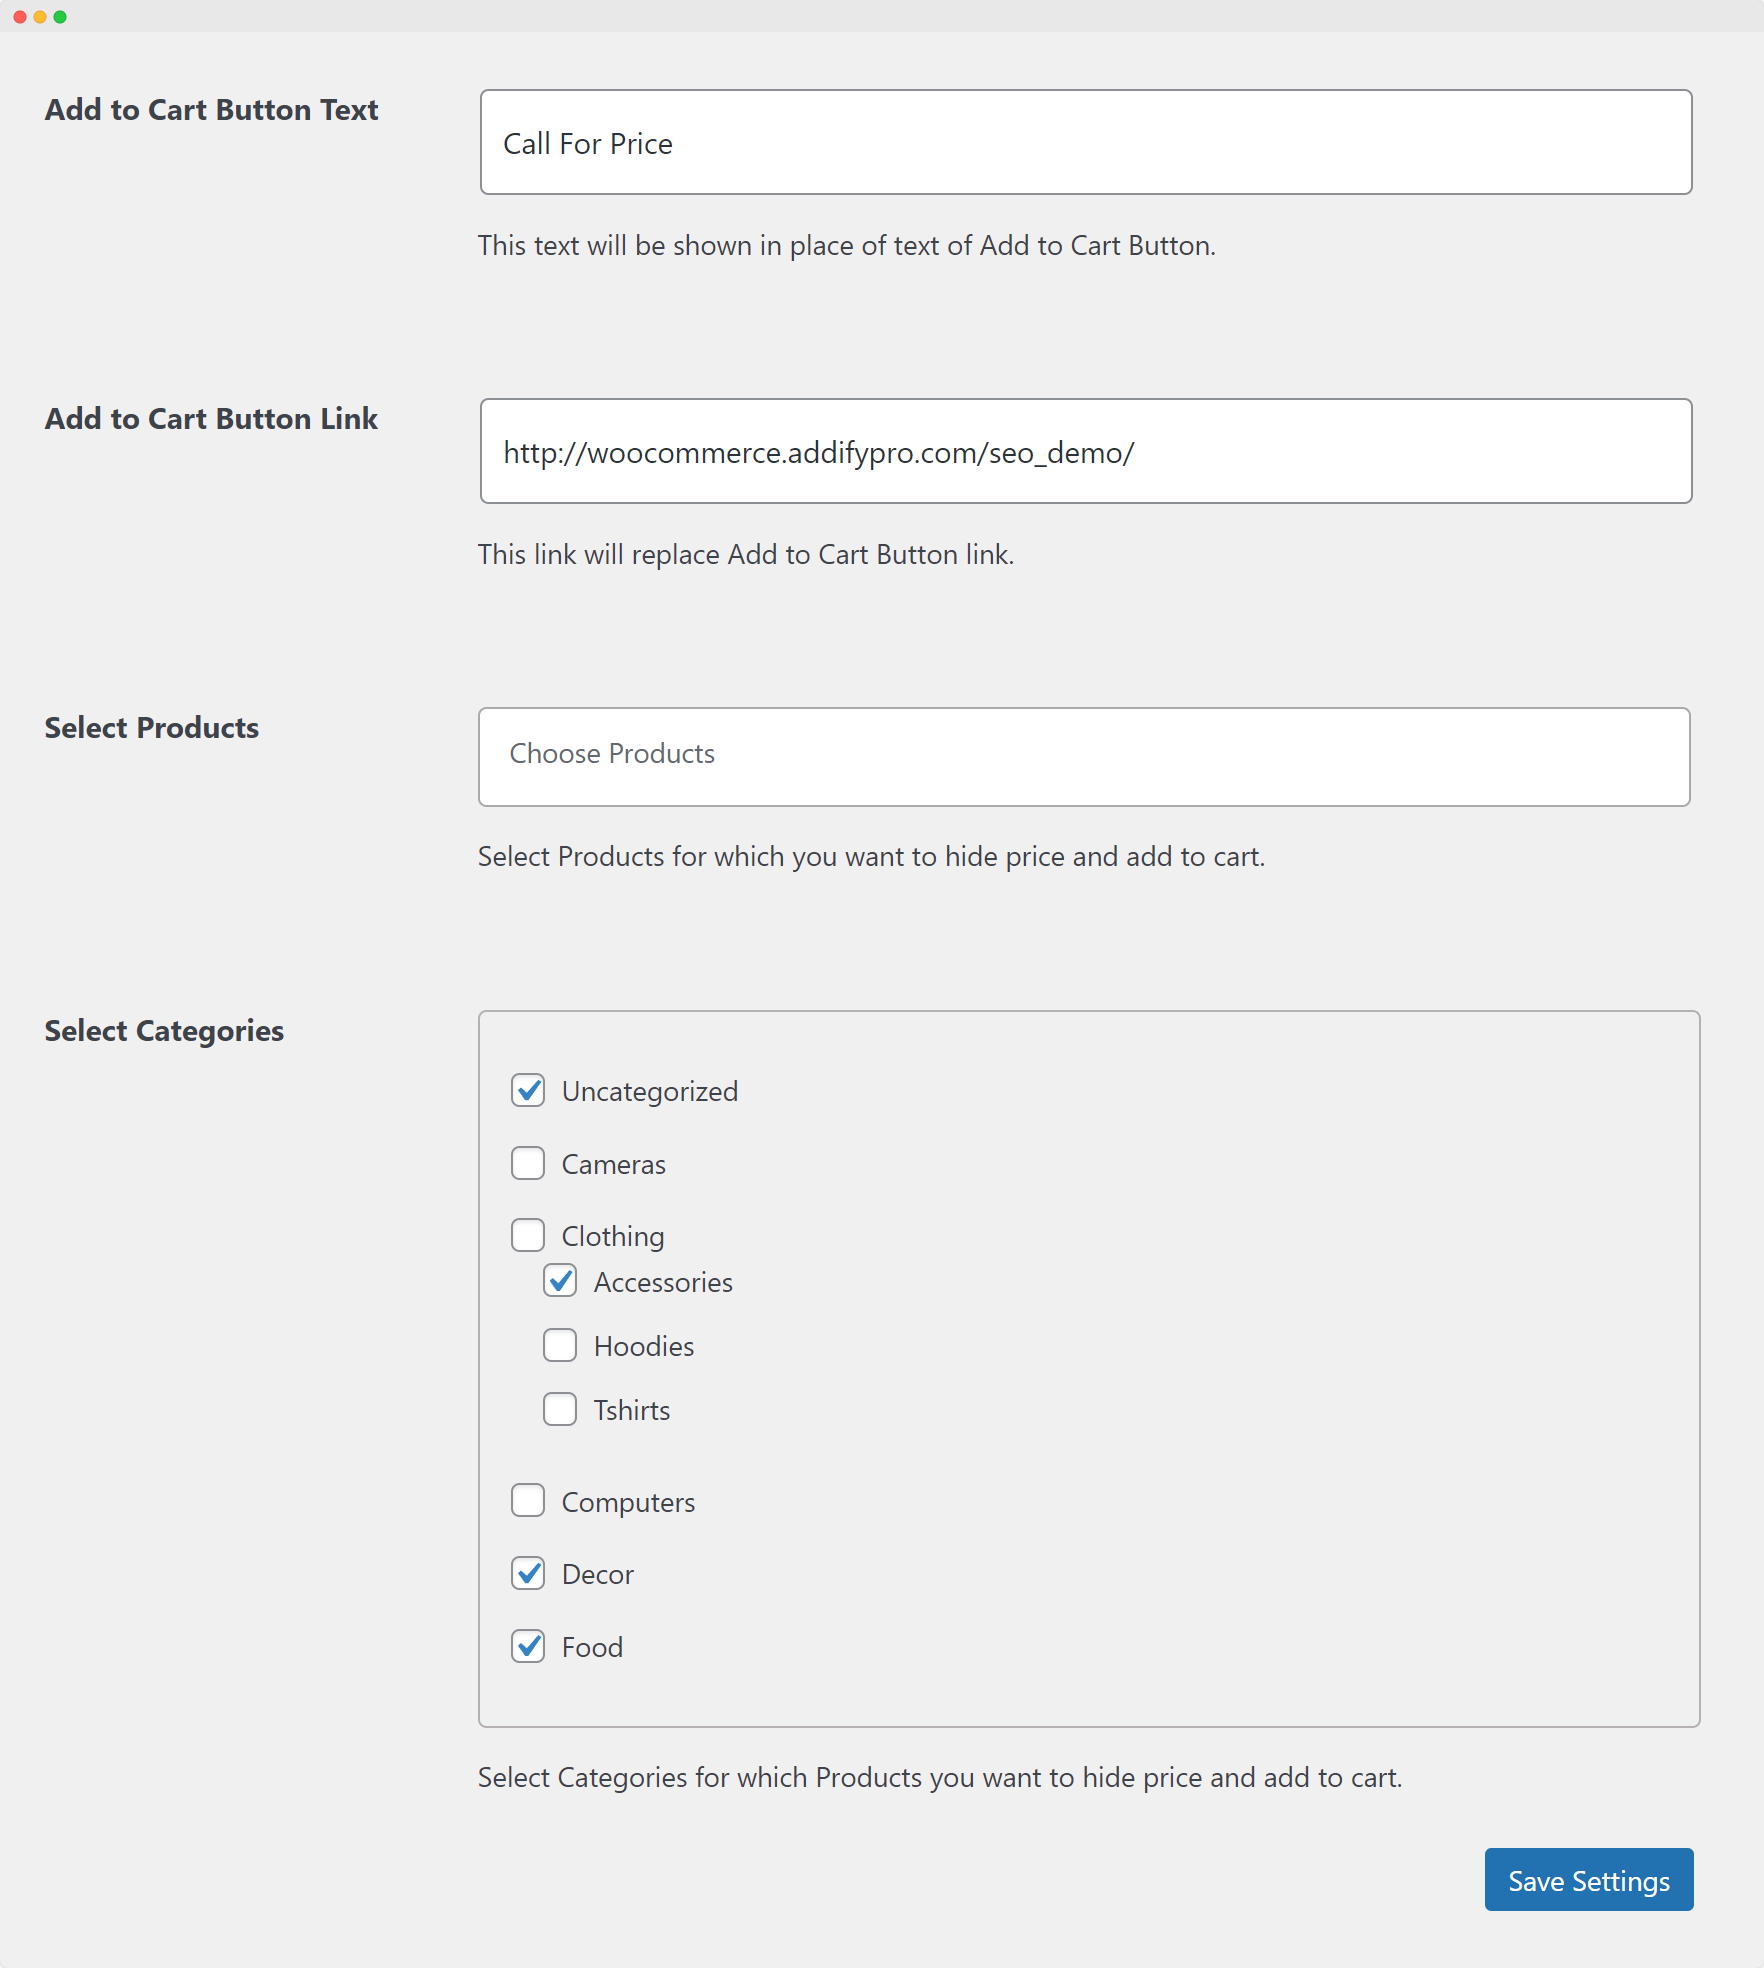Uncheck the Food category checkbox
Image resolution: width=1764 pixels, height=1968 pixels.
(x=528, y=1646)
